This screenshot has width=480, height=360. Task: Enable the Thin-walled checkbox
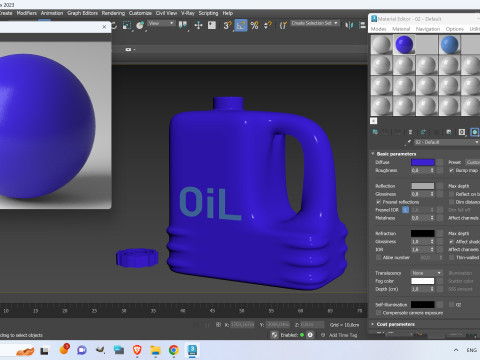[451, 257]
